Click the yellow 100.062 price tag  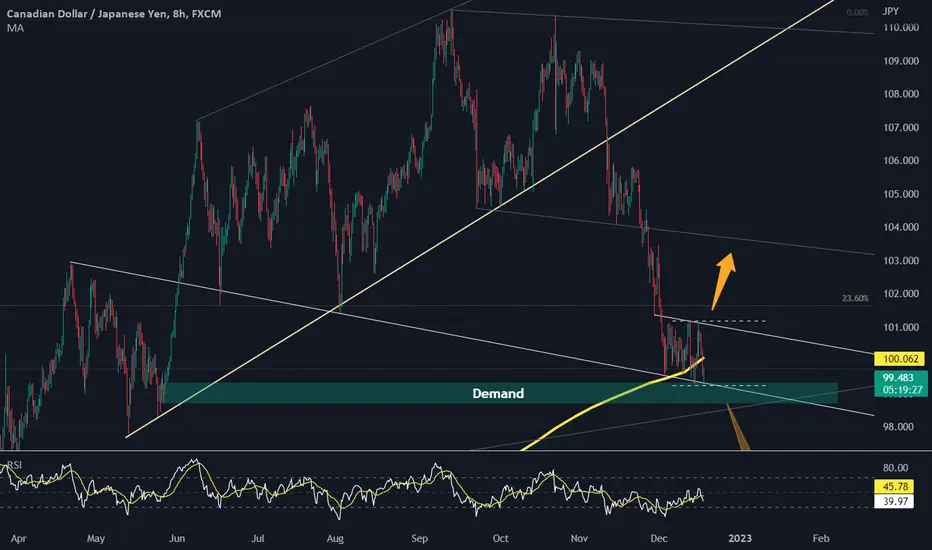click(900, 359)
